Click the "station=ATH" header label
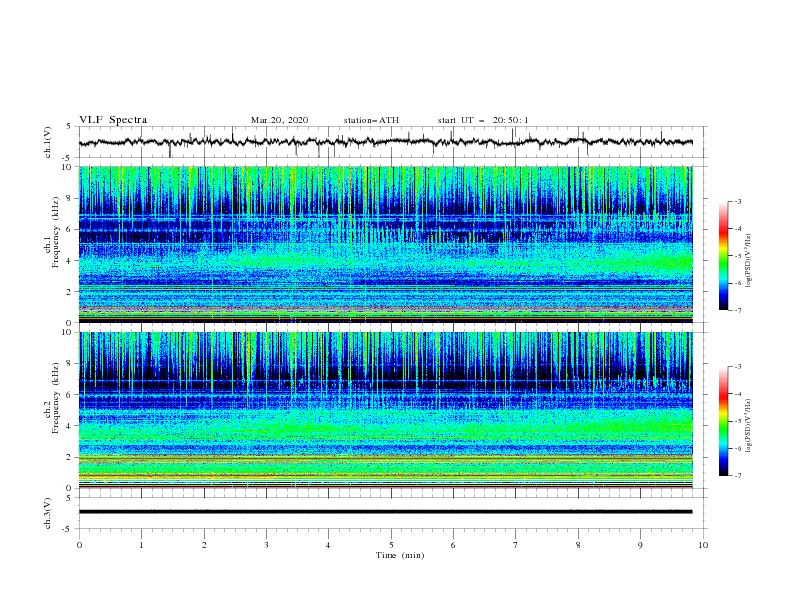 371,120
